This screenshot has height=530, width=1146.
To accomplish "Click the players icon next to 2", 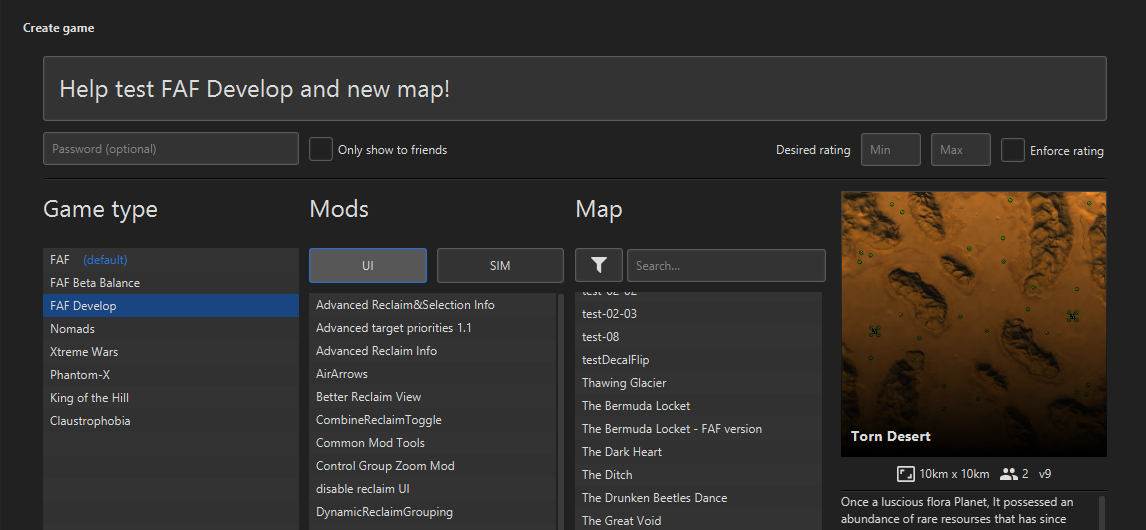I will 1009,474.
